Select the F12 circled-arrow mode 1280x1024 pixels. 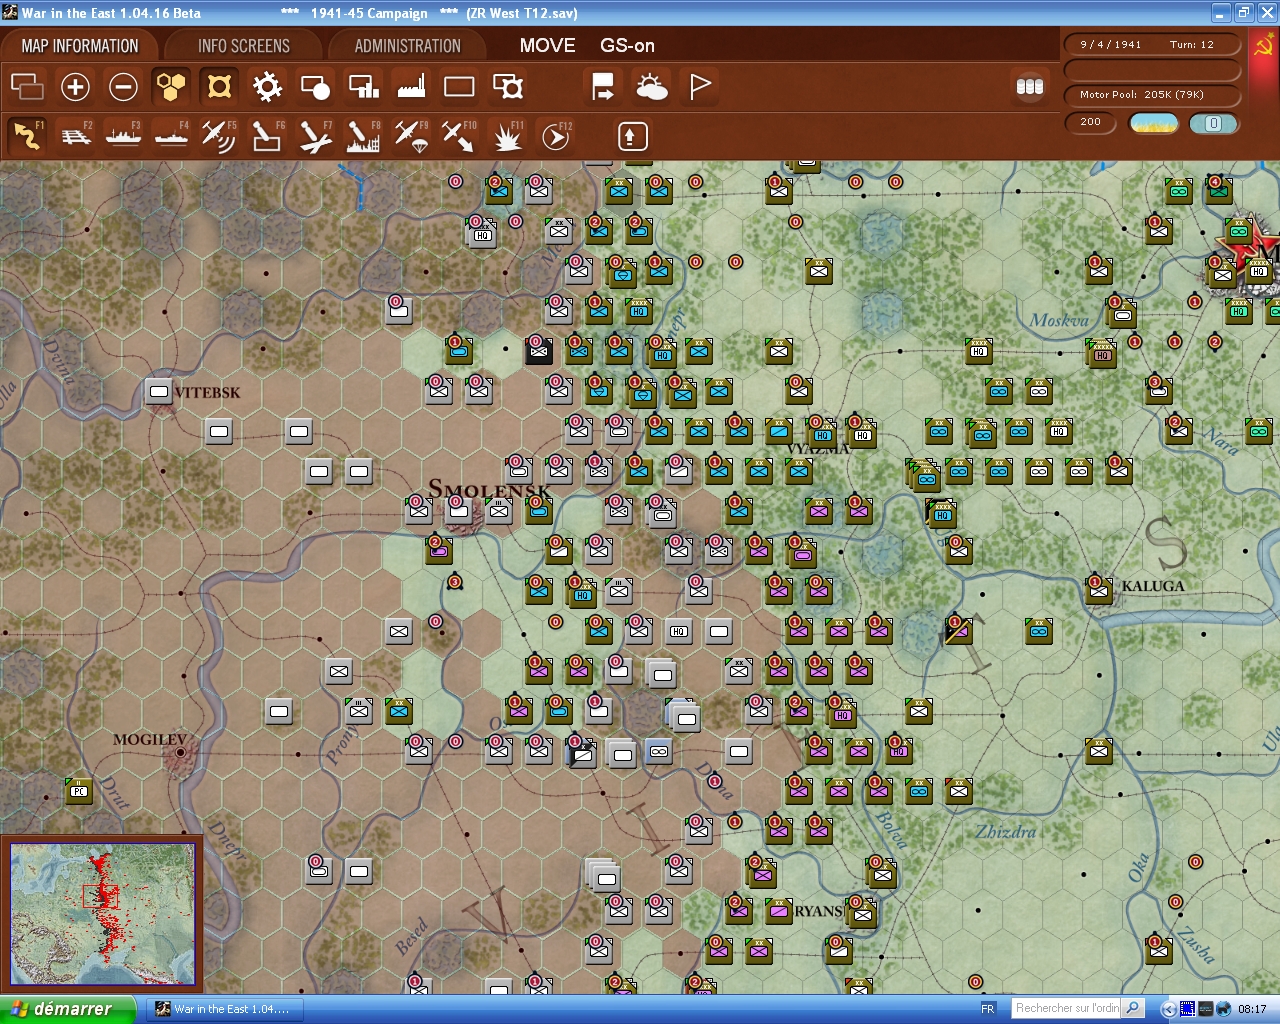556,136
